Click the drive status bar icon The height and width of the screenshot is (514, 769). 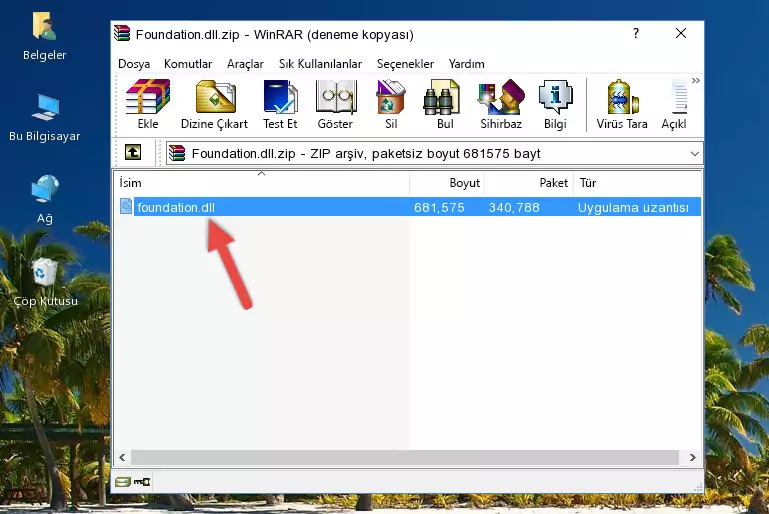tap(123, 482)
